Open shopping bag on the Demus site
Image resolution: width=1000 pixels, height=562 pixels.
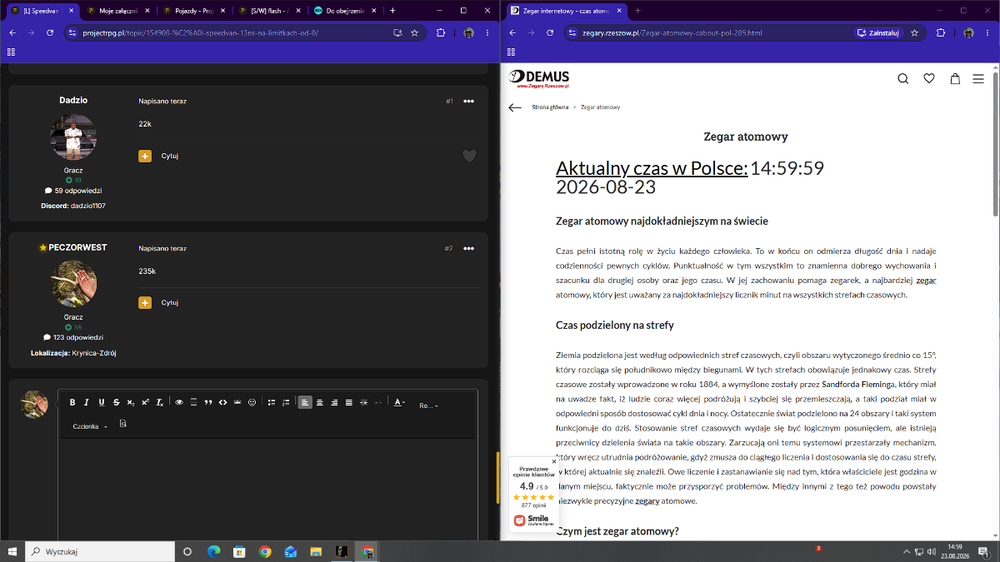955,78
